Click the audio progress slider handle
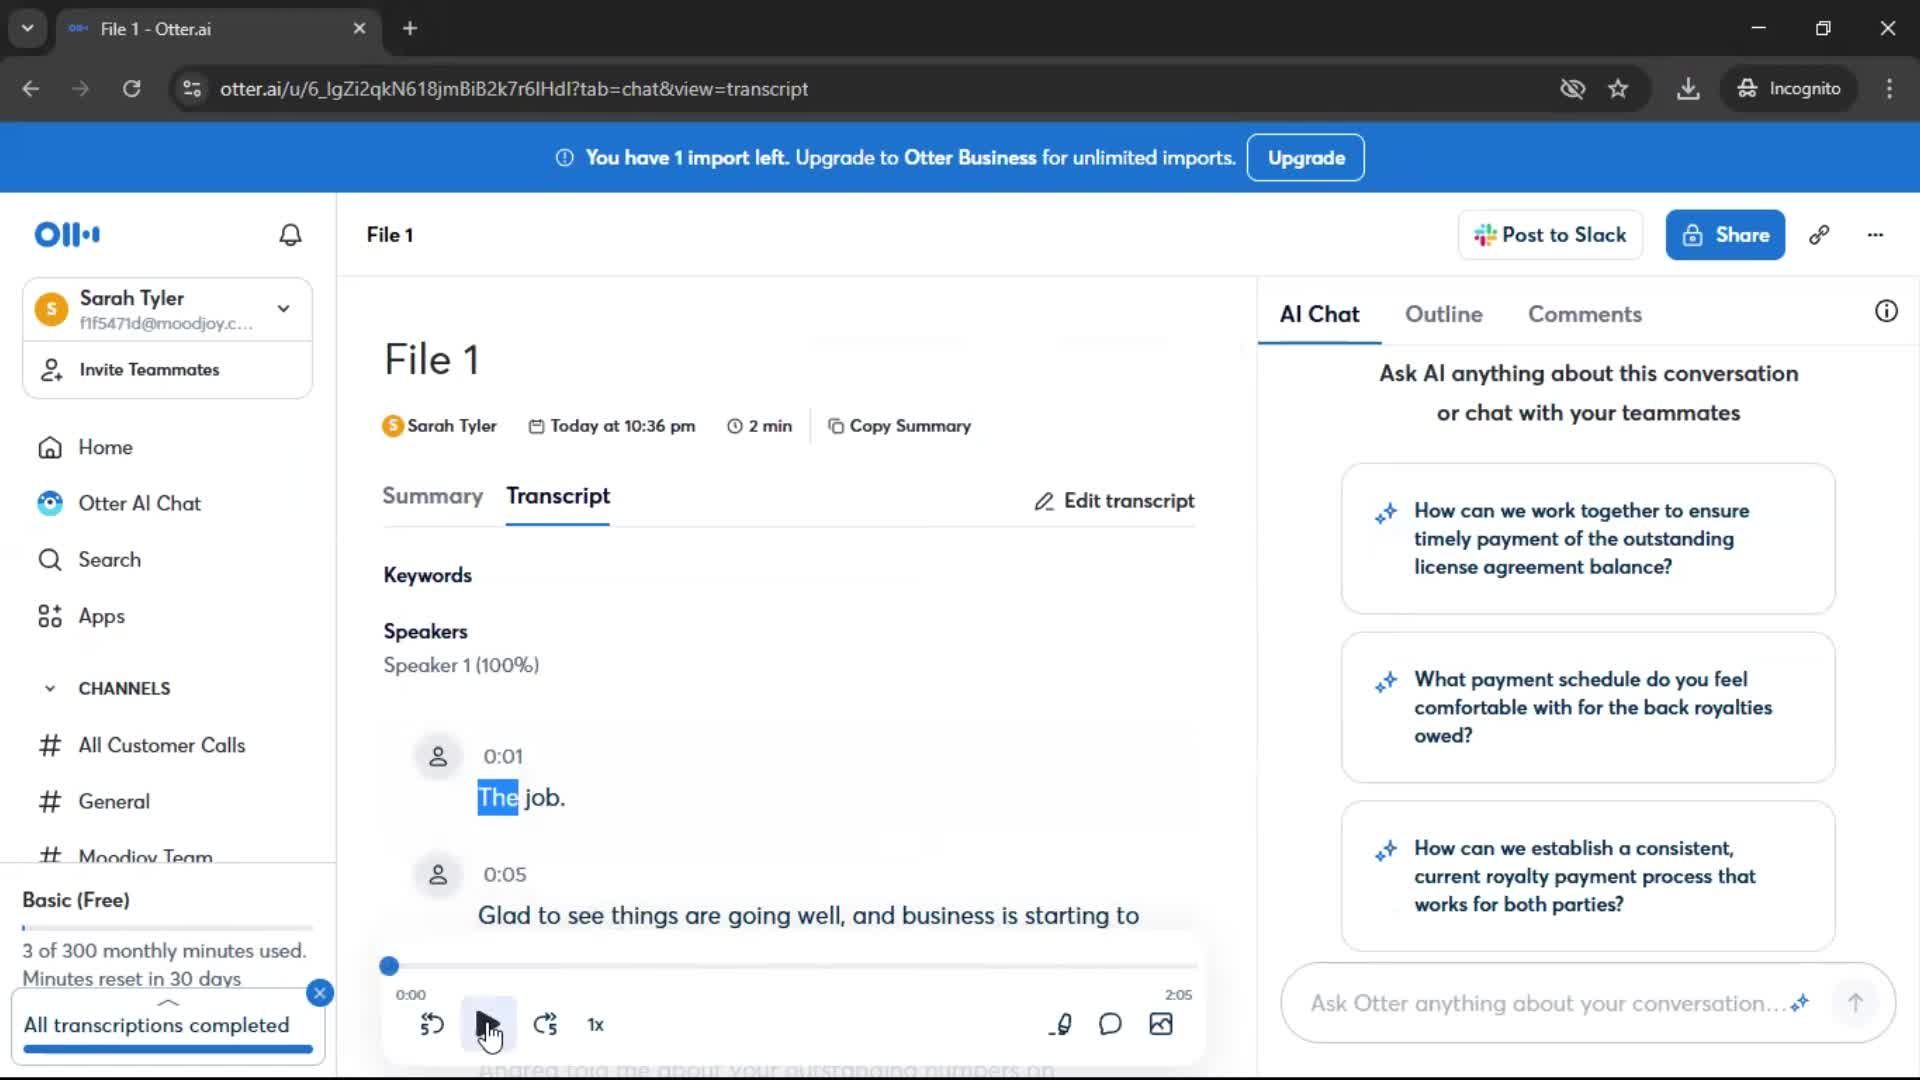The width and height of the screenshot is (1920, 1080). tap(389, 966)
